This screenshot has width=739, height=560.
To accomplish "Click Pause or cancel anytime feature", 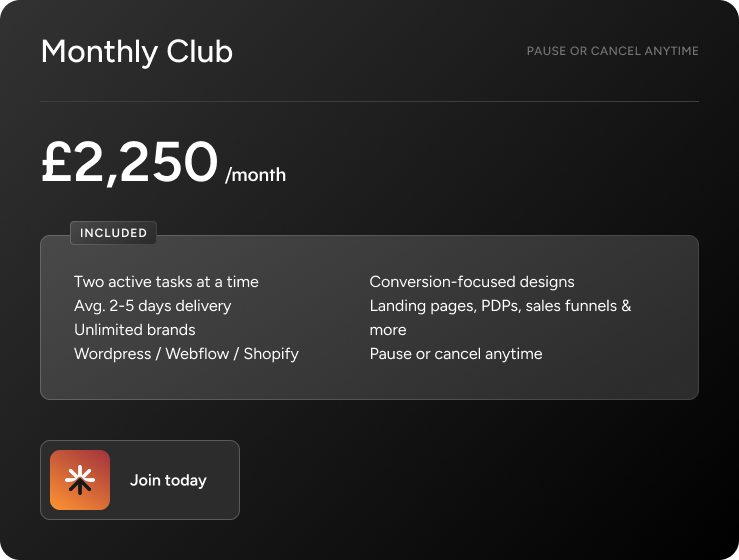I will coord(456,354).
